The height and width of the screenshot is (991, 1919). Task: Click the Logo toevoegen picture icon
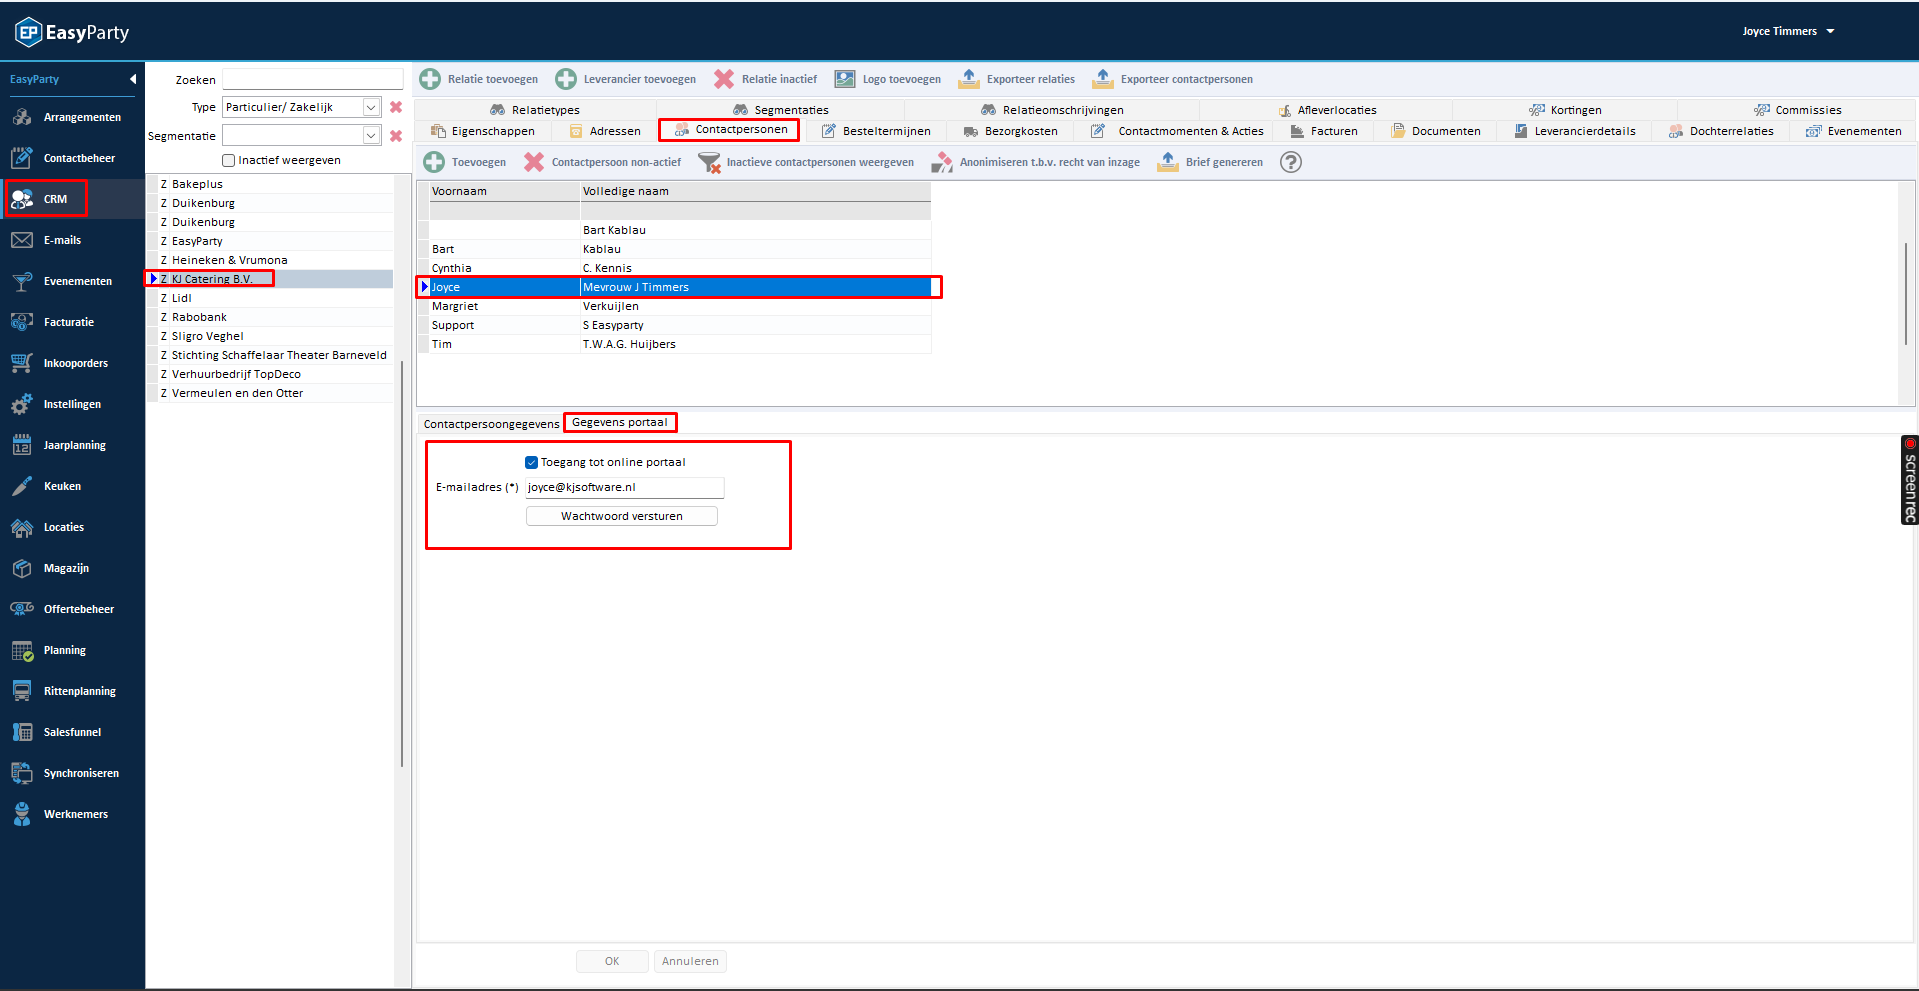845,79
